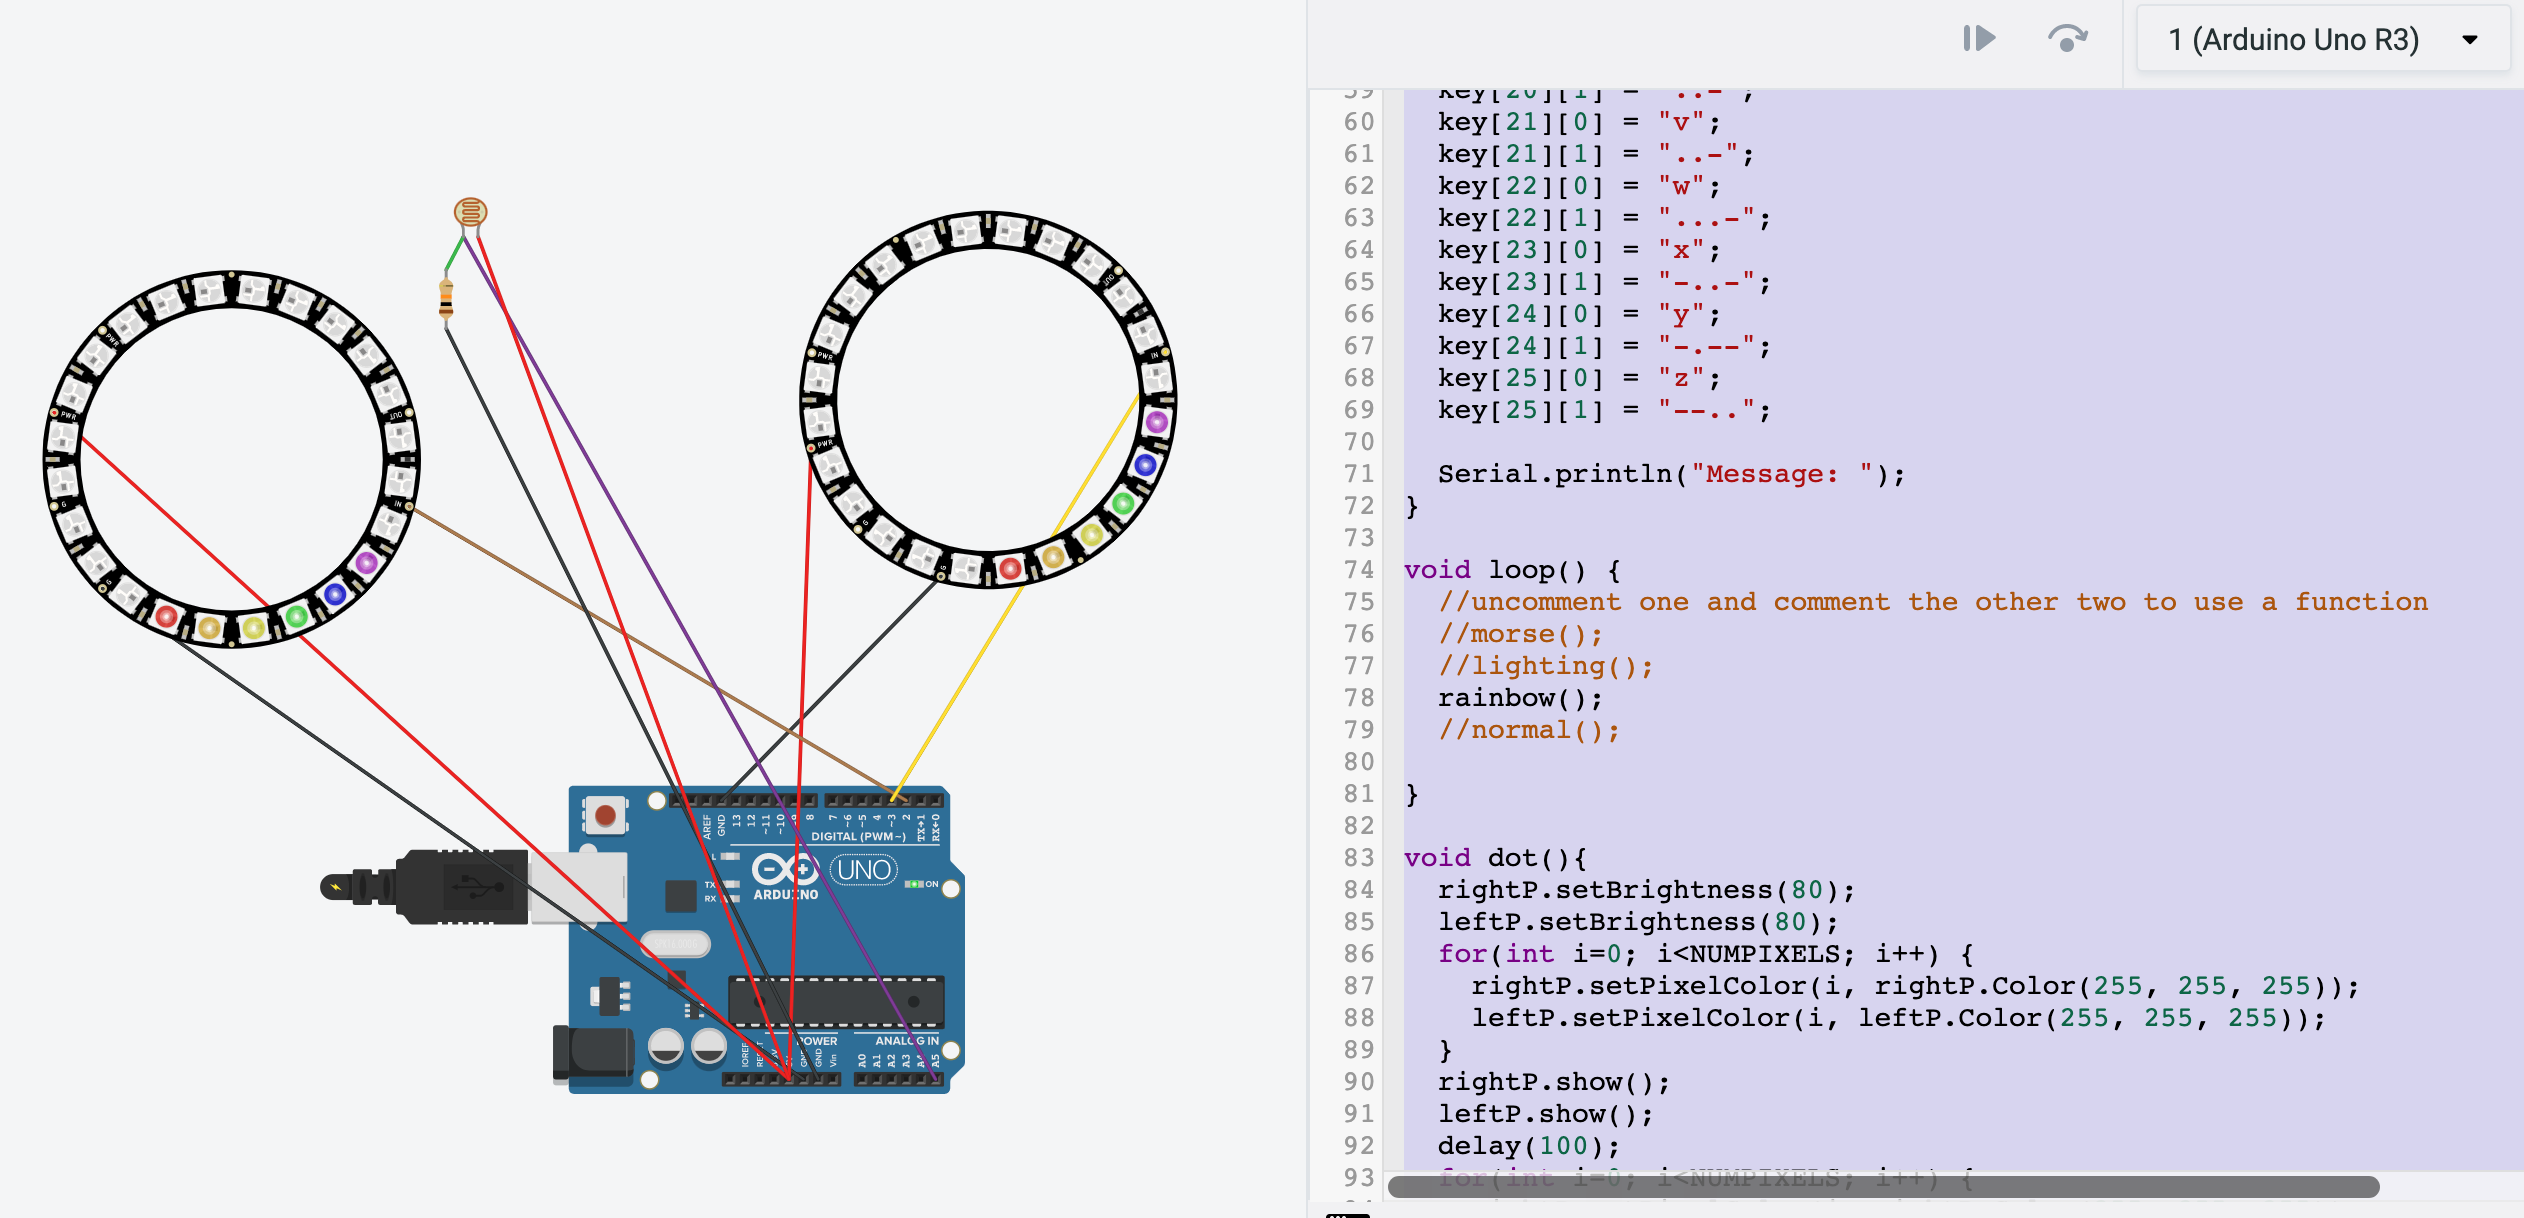Image resolution: width=2524 pixels, height=1218 pixels.
Task: Click the rightP.setPixelColor line 87
Action: click(1915, 986)
